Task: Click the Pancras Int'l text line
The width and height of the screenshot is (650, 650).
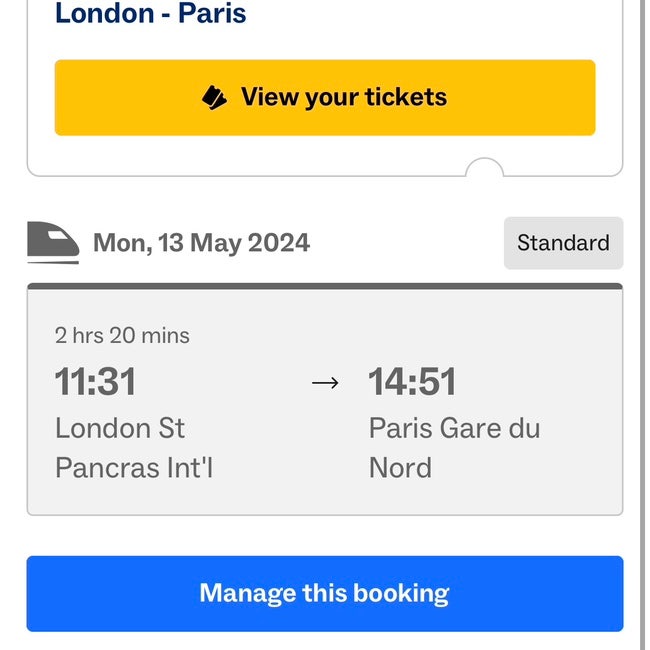Action: [134, 468]
